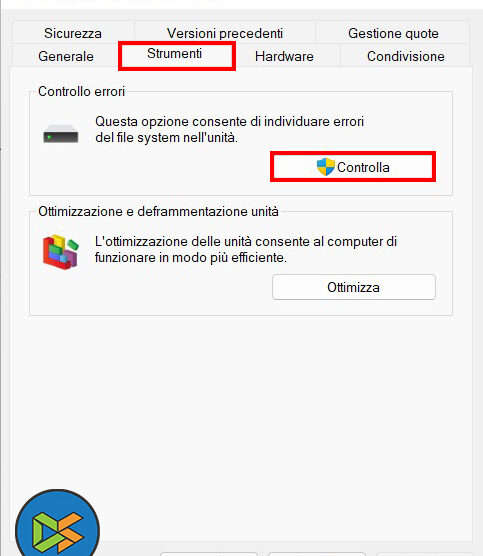Click the middle partially visible bottom dialog button
Viewport: 483px width, 556px height.
[317, 554]
